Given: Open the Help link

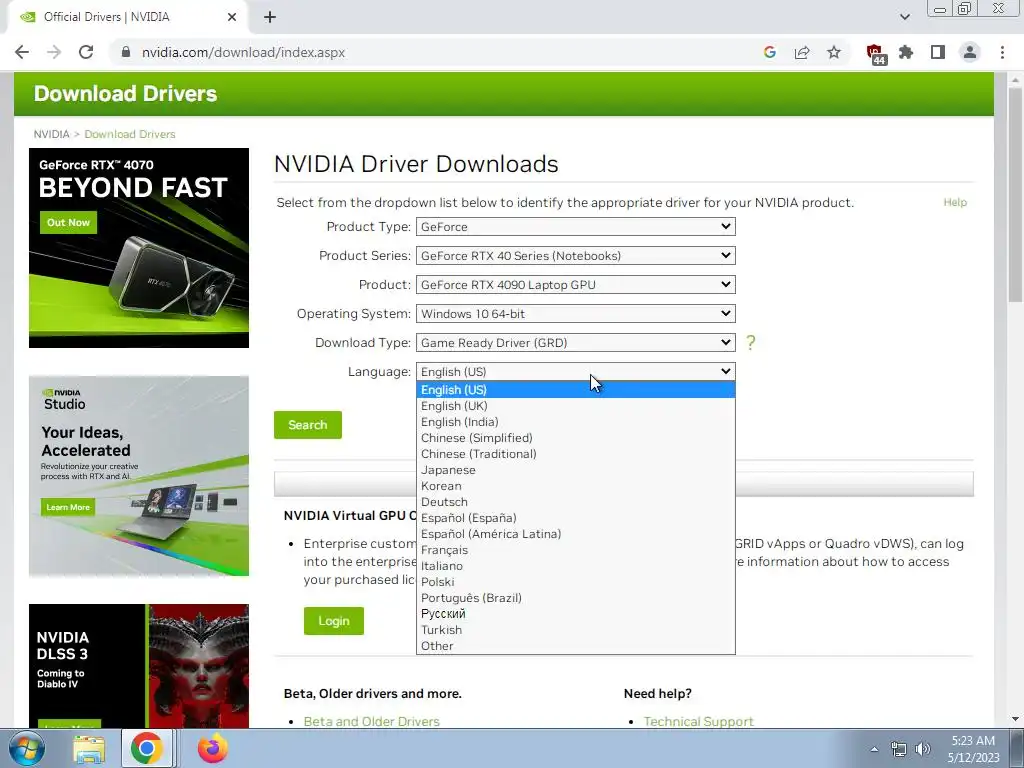Looking at the screenshot, I should (x=955, y=202).
